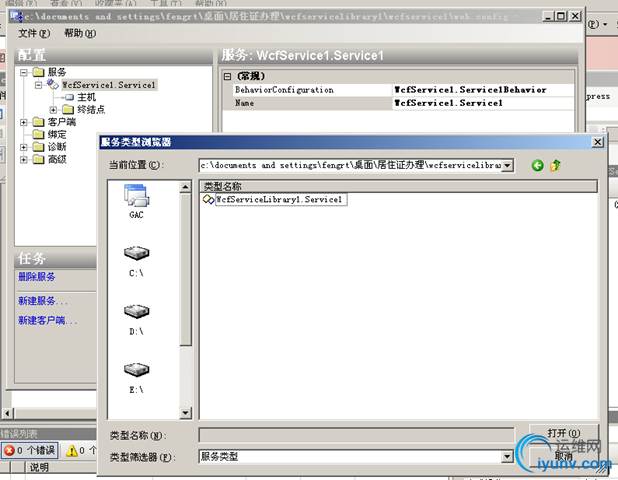The width and height of the screenshot is (618, 480).
Task: Click the 删除服务 link
Action: 37,277
